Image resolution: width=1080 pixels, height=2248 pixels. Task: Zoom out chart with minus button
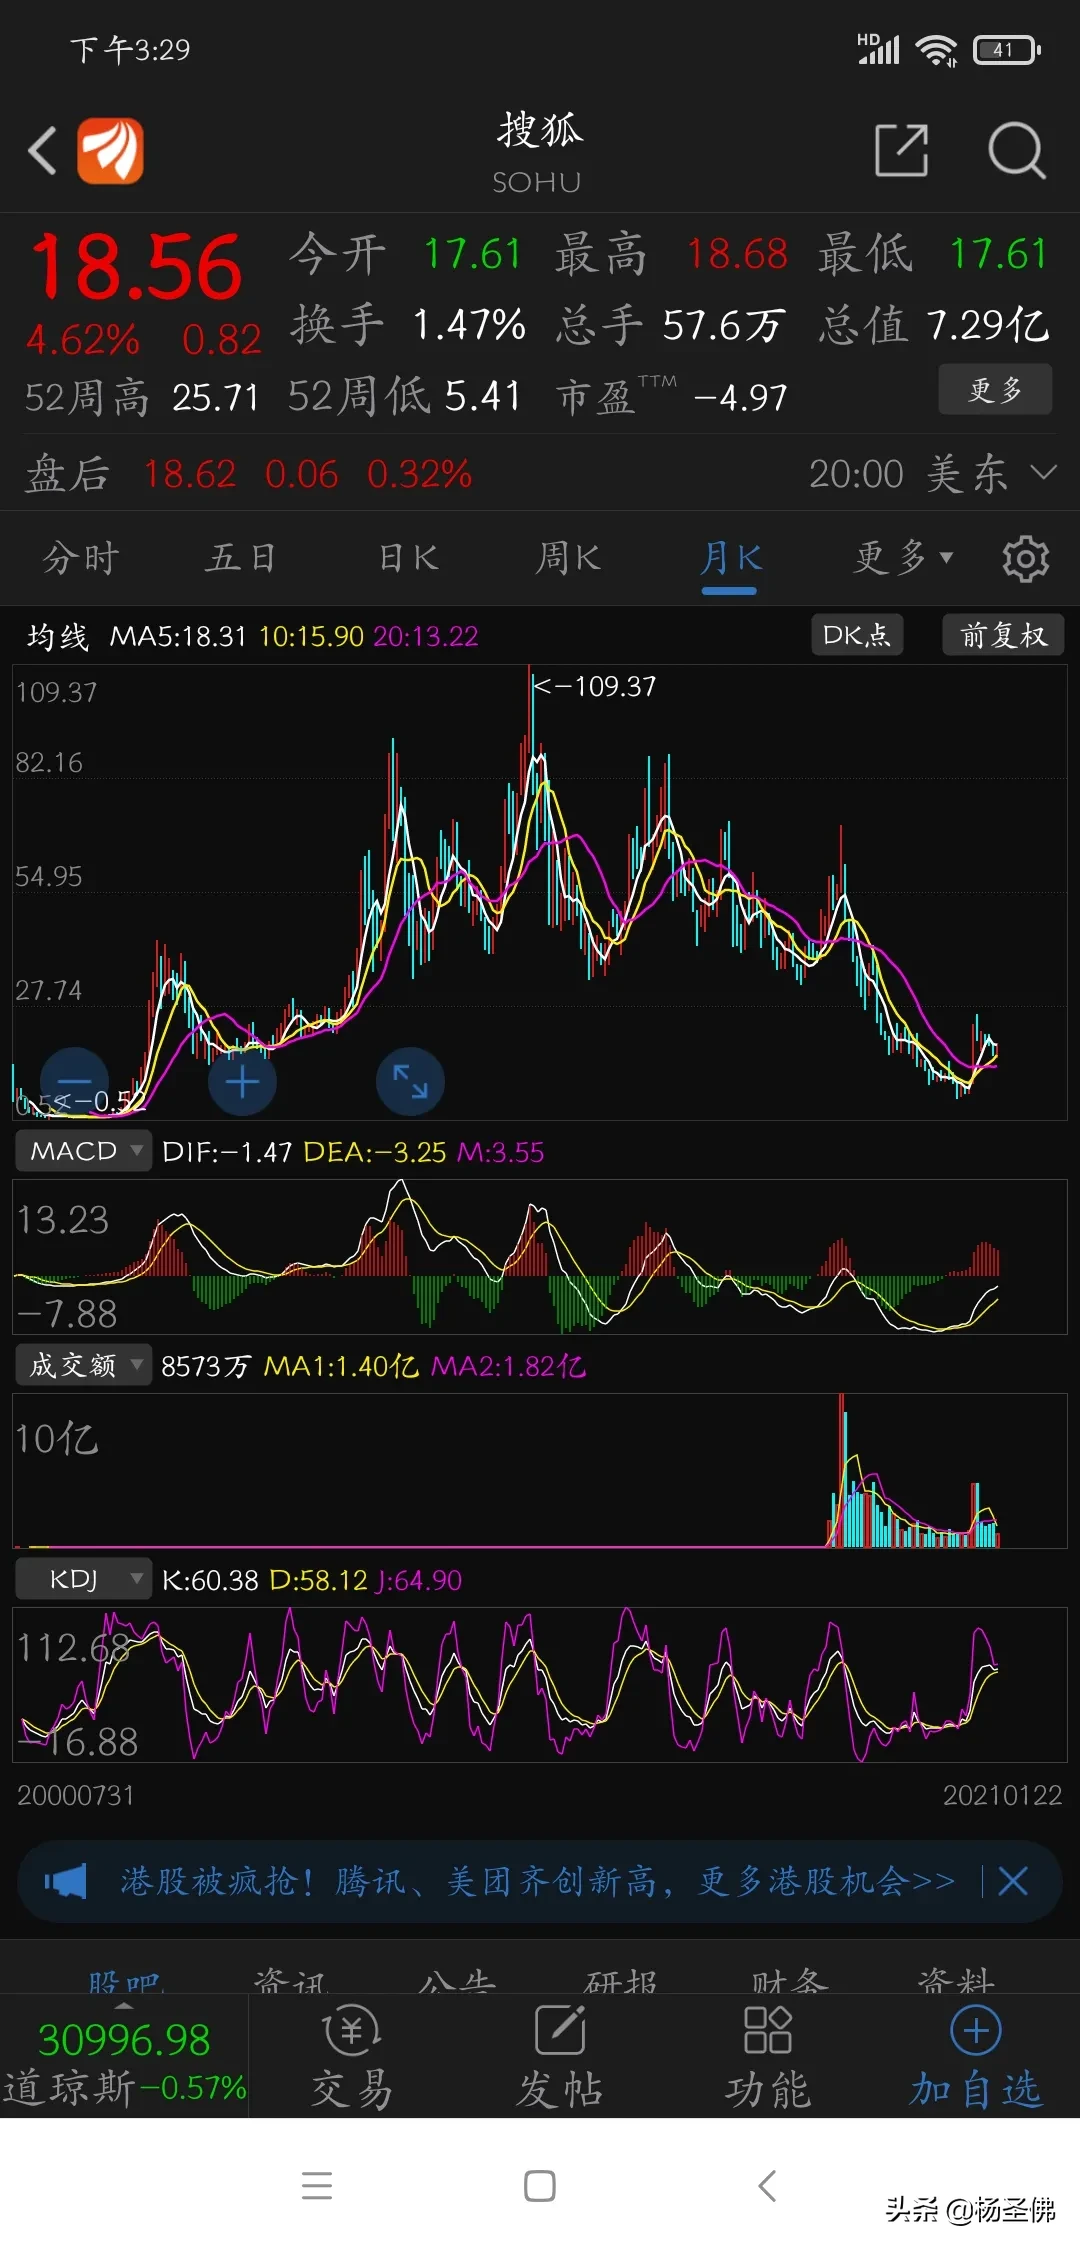[x=74, y=1082]
